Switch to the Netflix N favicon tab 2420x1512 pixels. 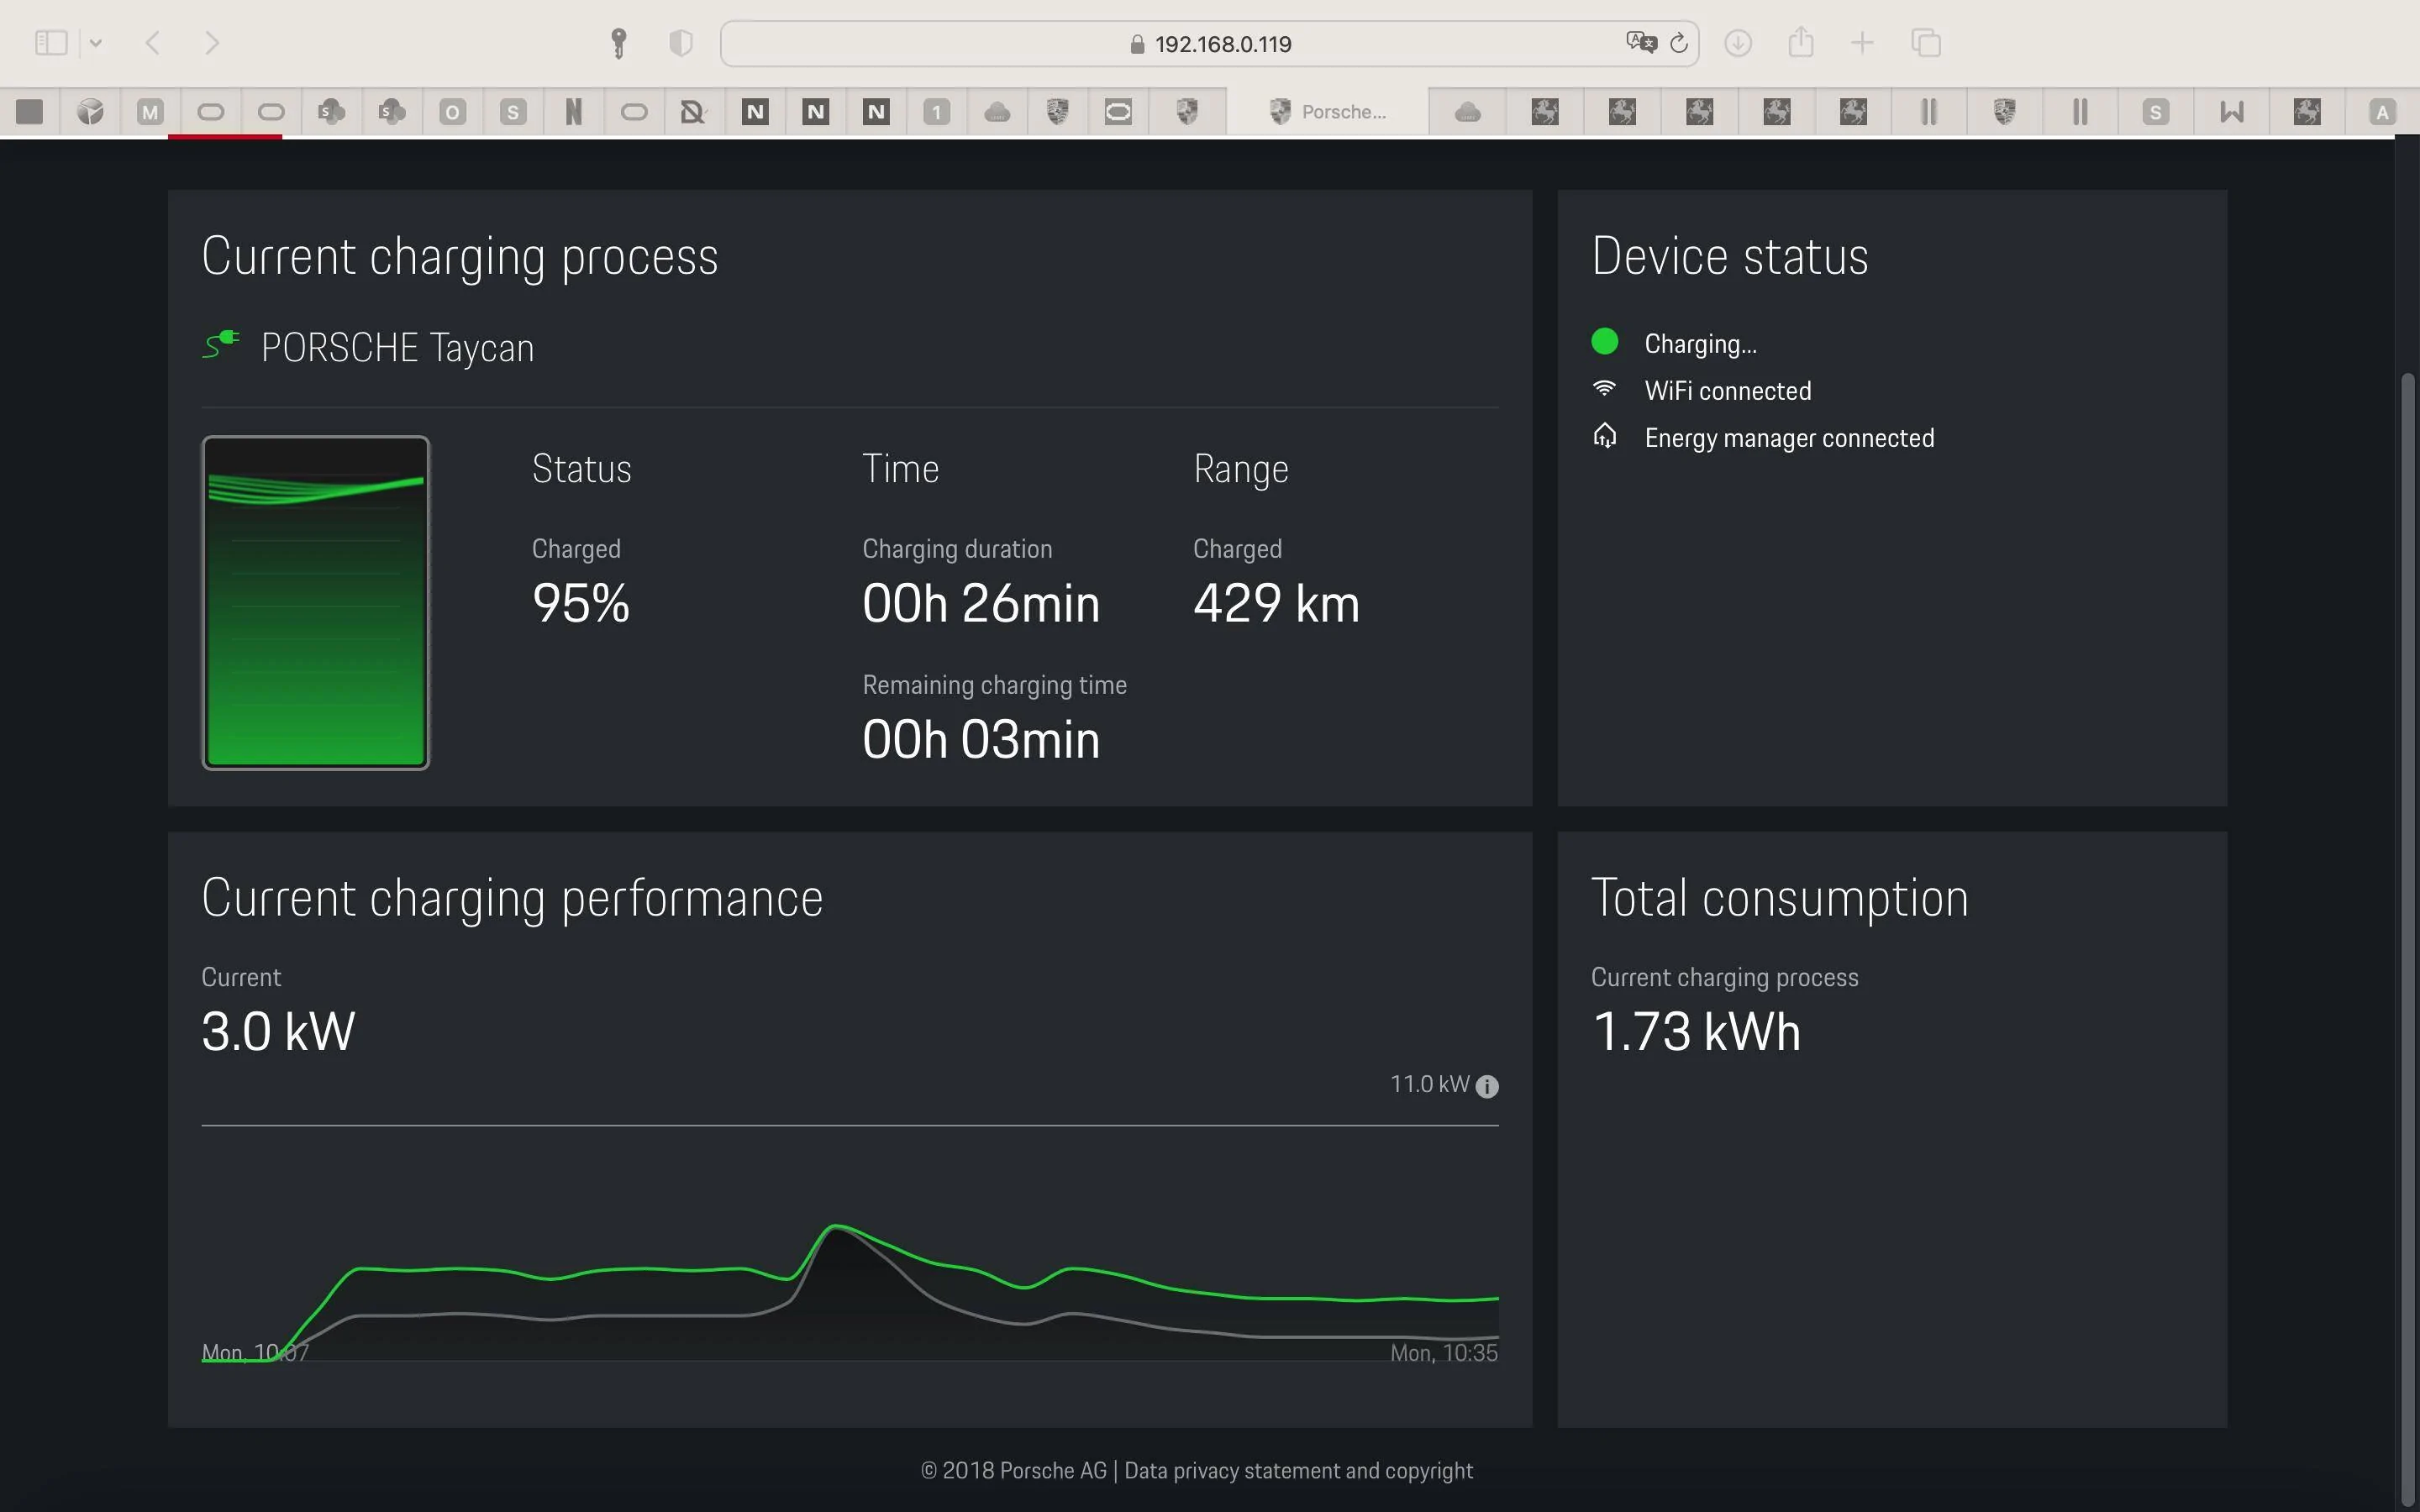(573, 112)
